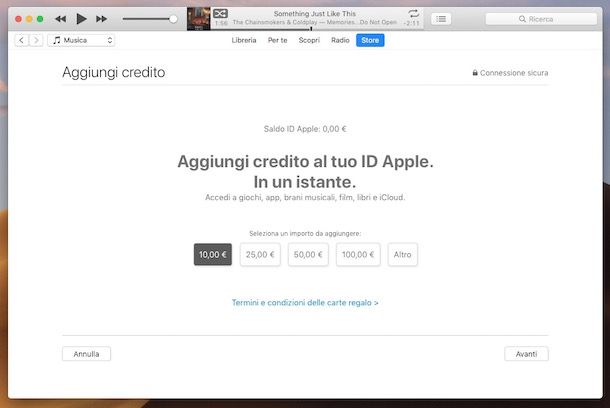Focus the Ricerca search field
610x408 pixels.
pyautogui.click(x=541, y=19)
